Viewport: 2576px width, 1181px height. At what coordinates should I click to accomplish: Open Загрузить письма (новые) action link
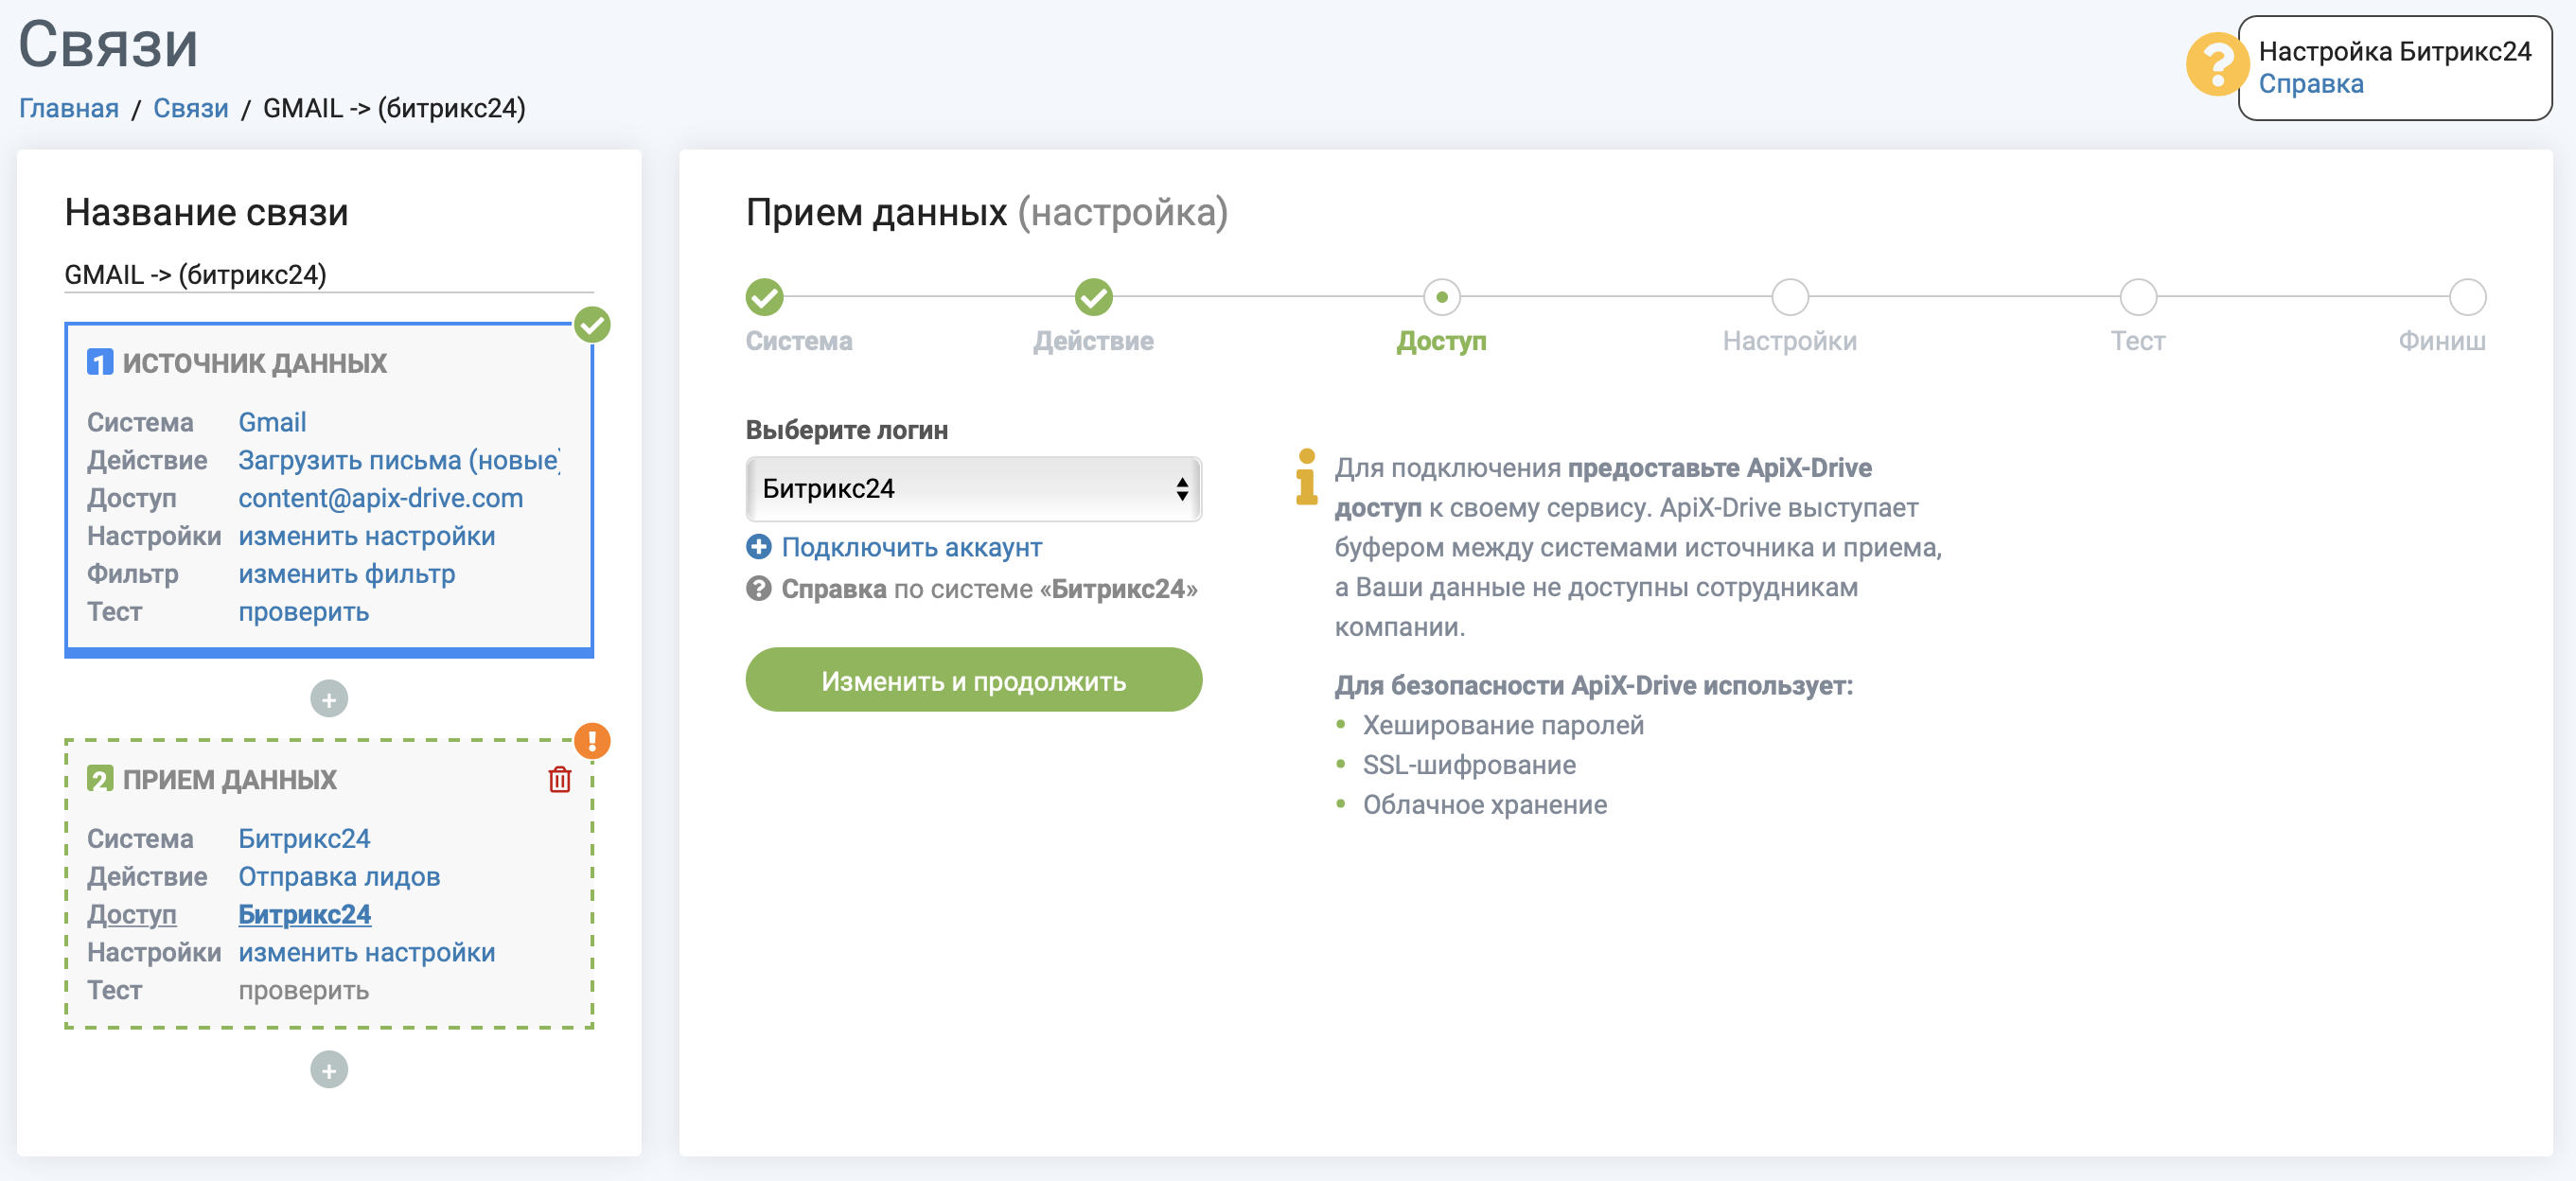pos(398,460)
